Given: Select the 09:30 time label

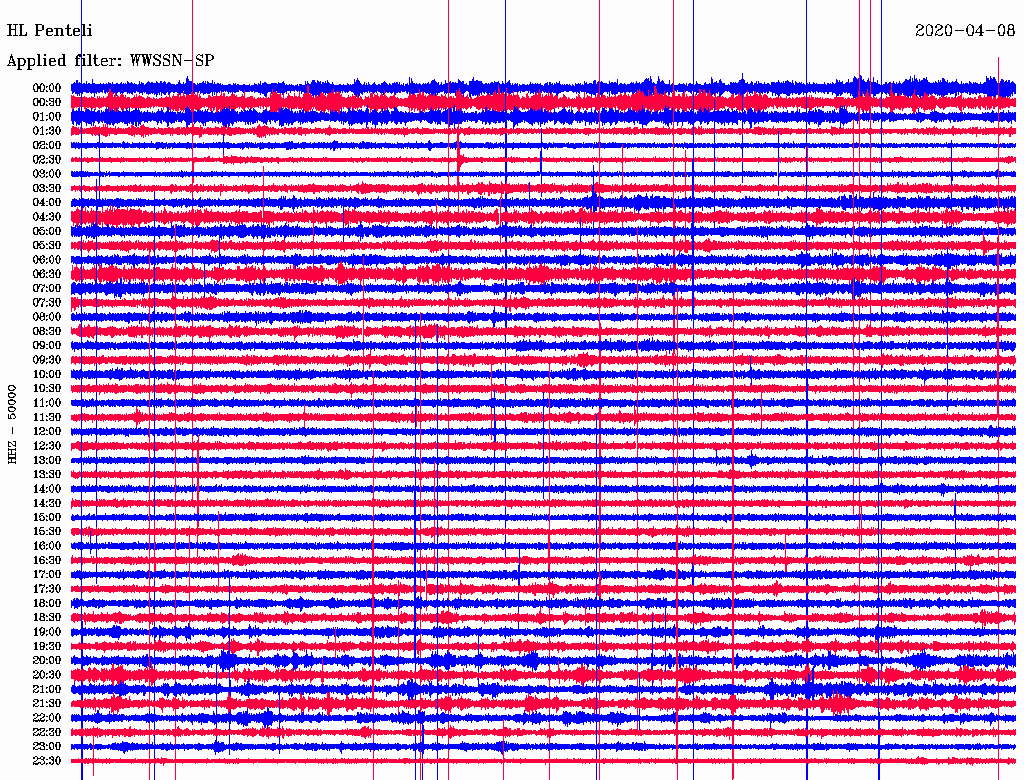Looking at the screenshot, I should pyautogui.click(x=47, y=360).
